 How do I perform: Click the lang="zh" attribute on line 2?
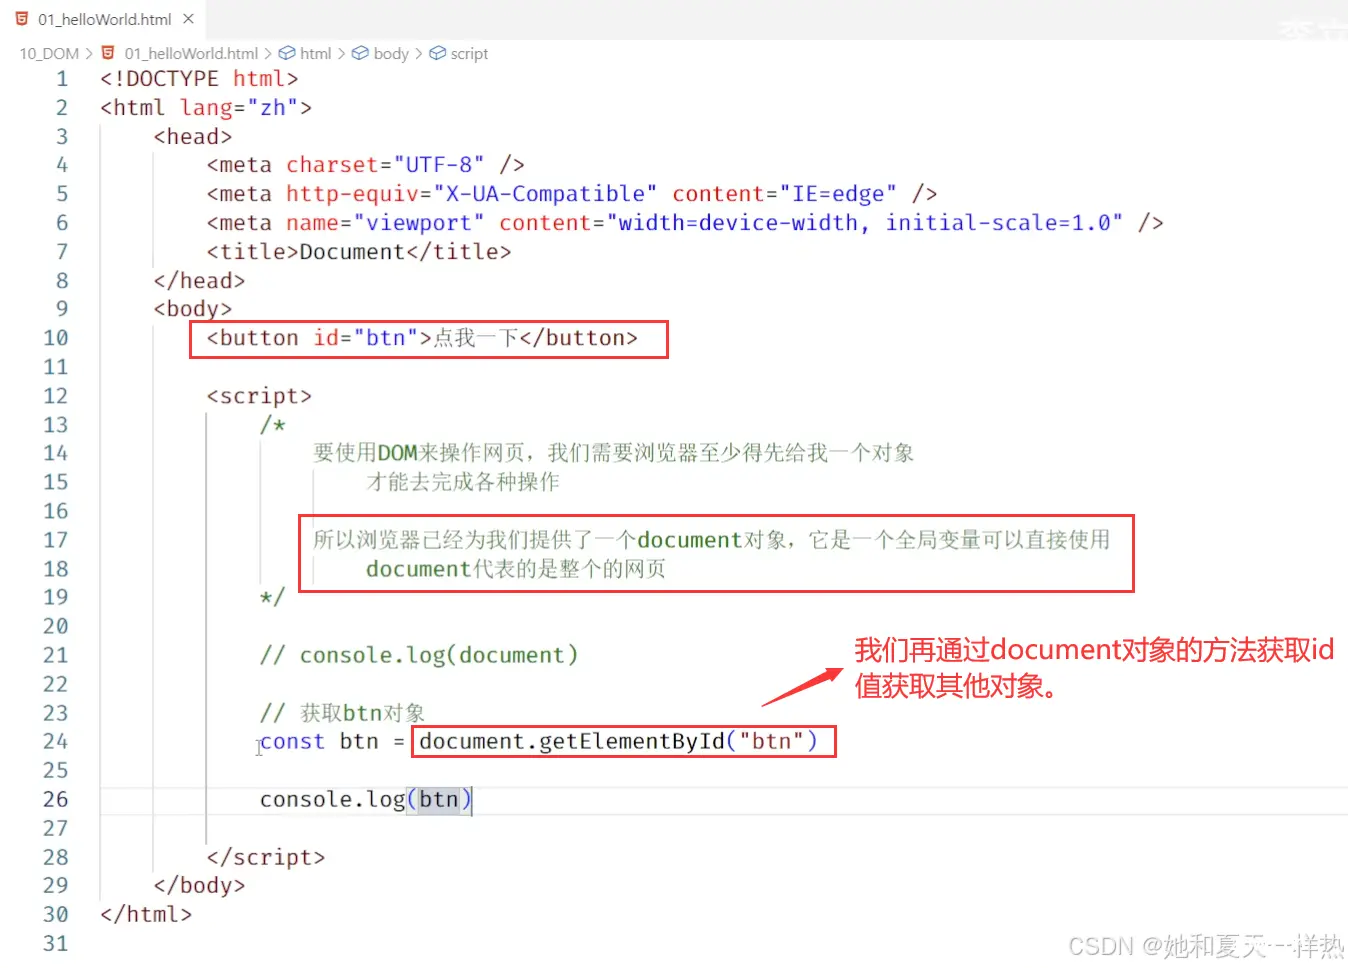[x=239, y=108]
